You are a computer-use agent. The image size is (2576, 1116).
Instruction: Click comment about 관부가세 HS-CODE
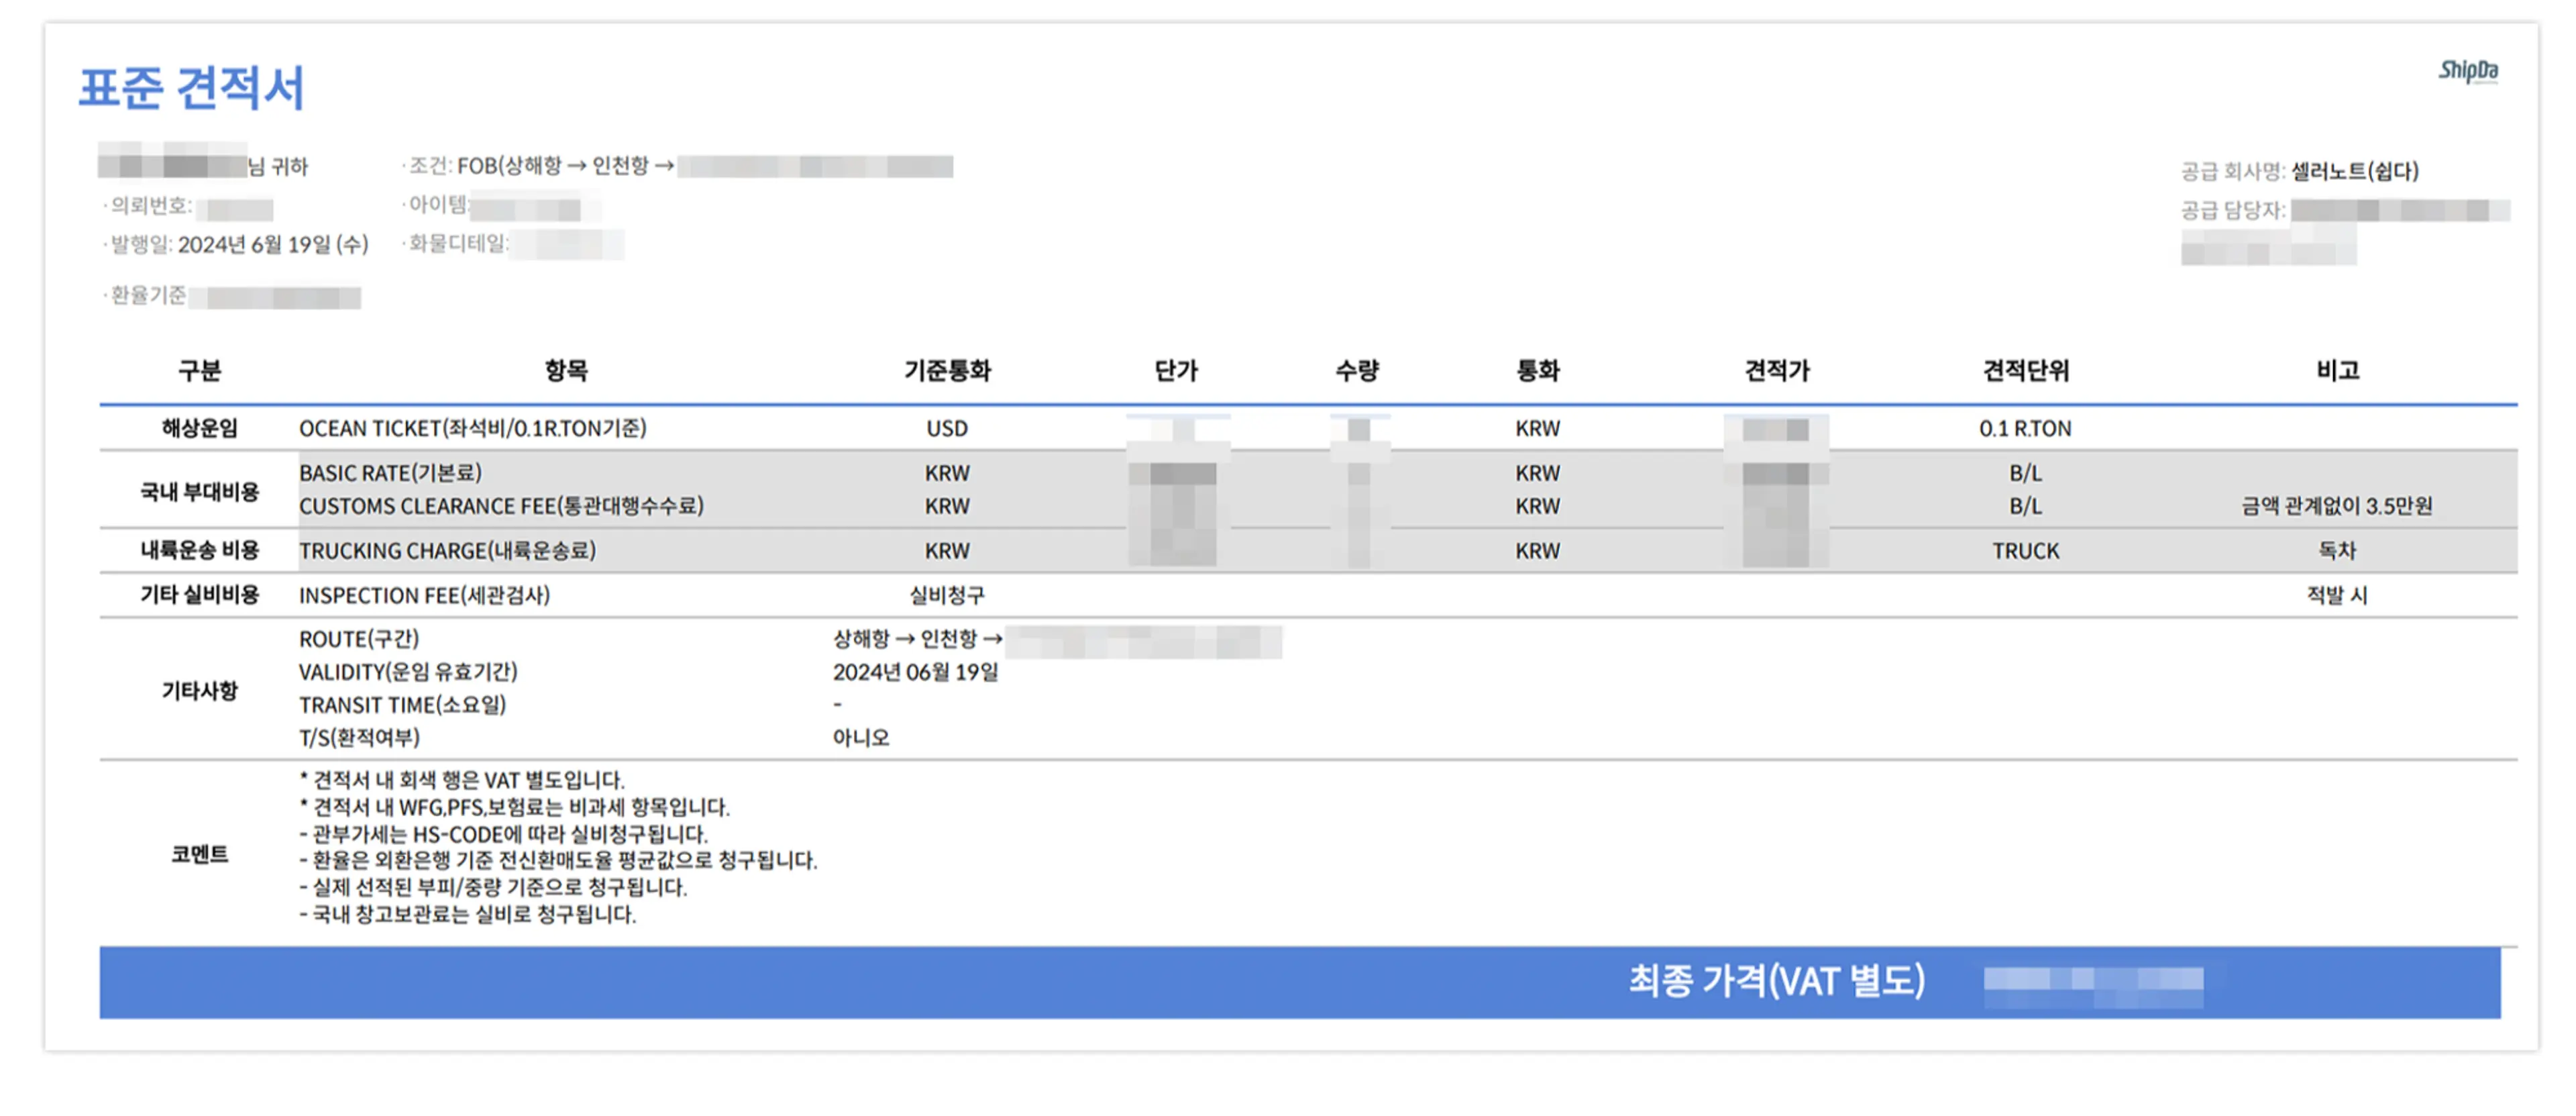point(503,834)
